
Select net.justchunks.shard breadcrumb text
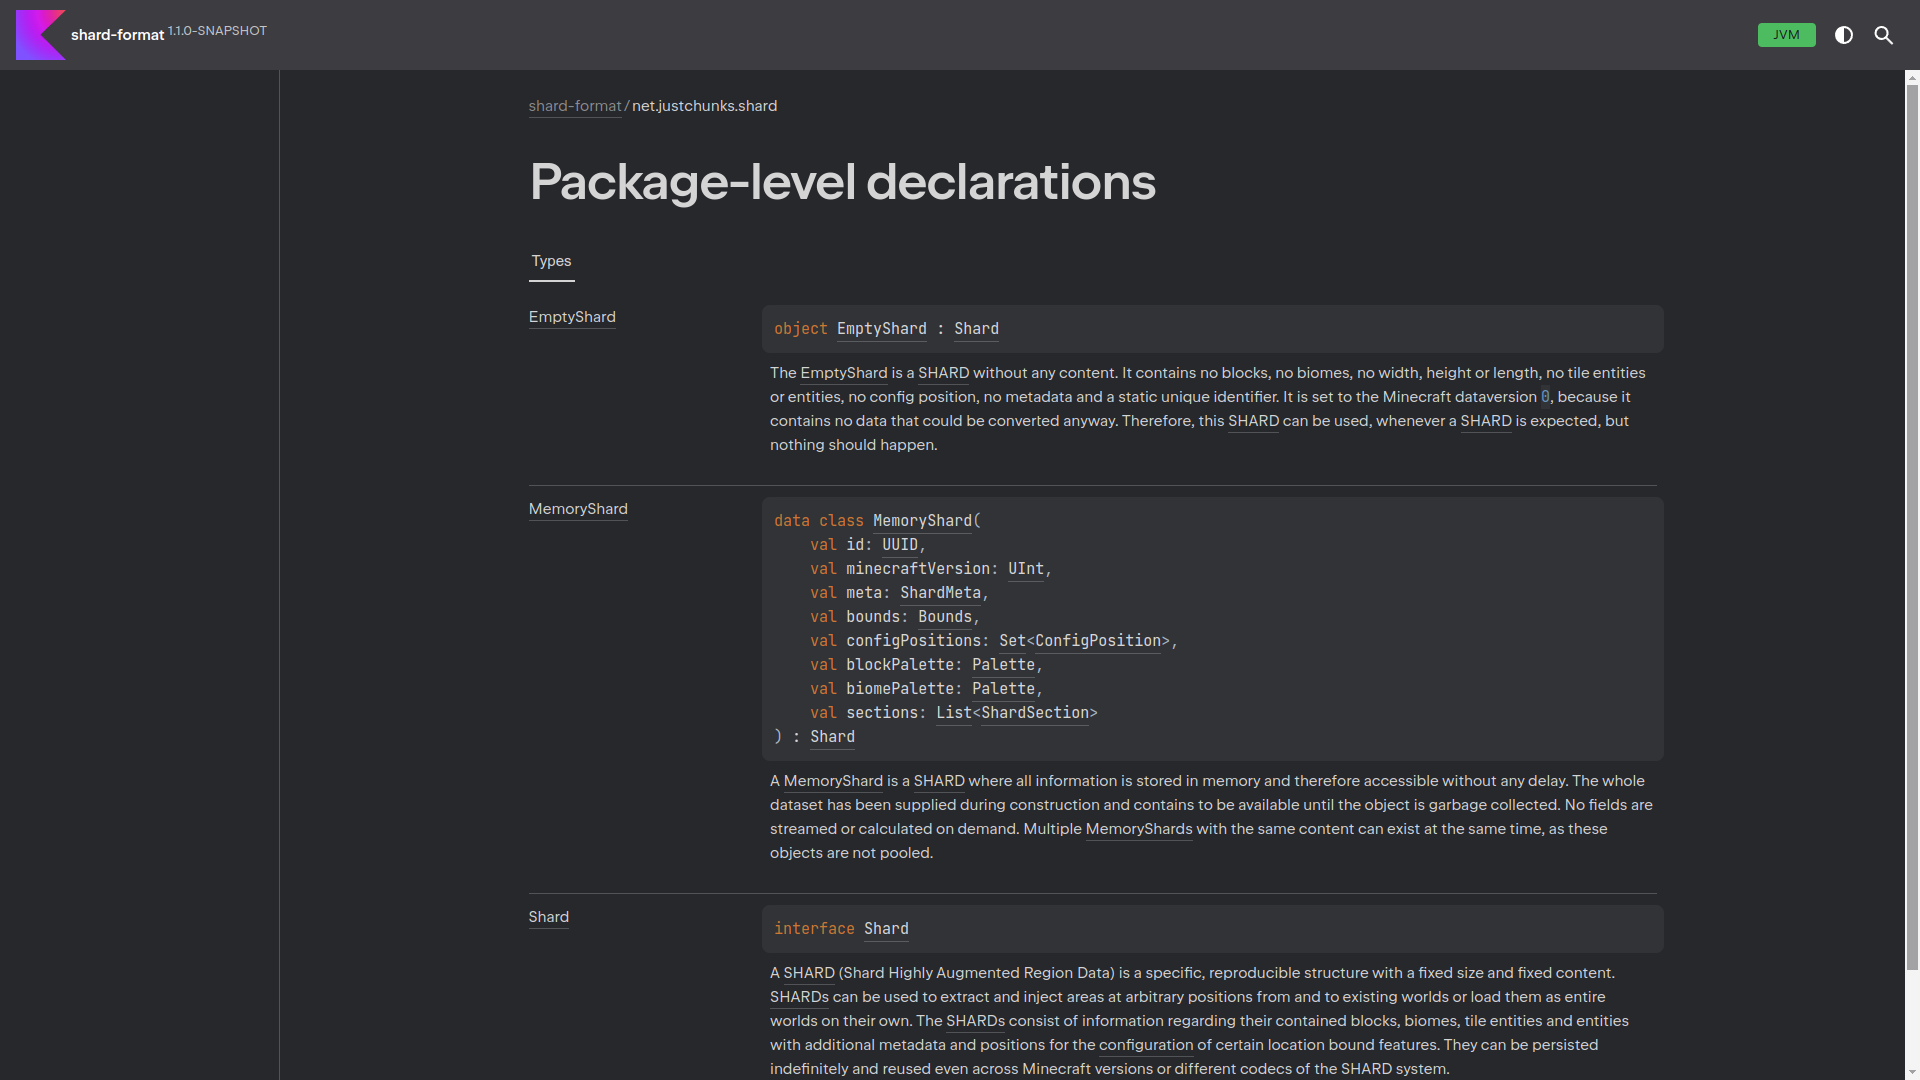[704, 106]
